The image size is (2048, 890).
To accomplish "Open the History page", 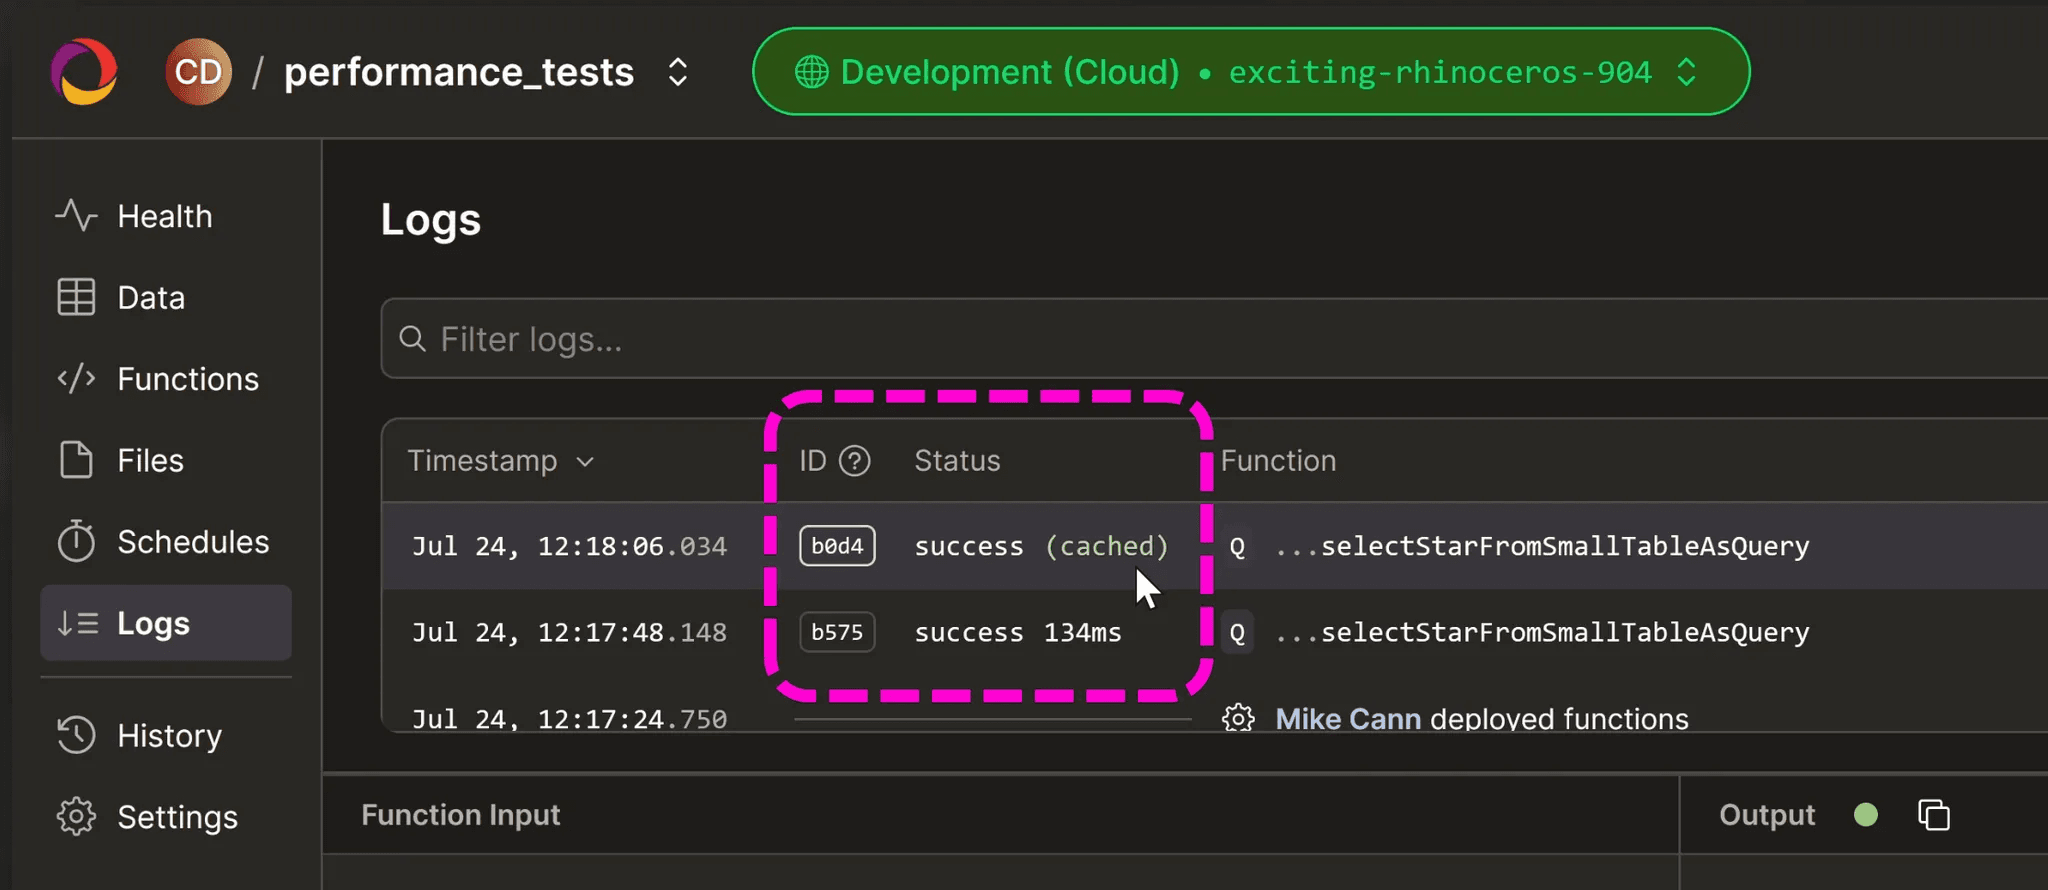I will tap(169, 736).
